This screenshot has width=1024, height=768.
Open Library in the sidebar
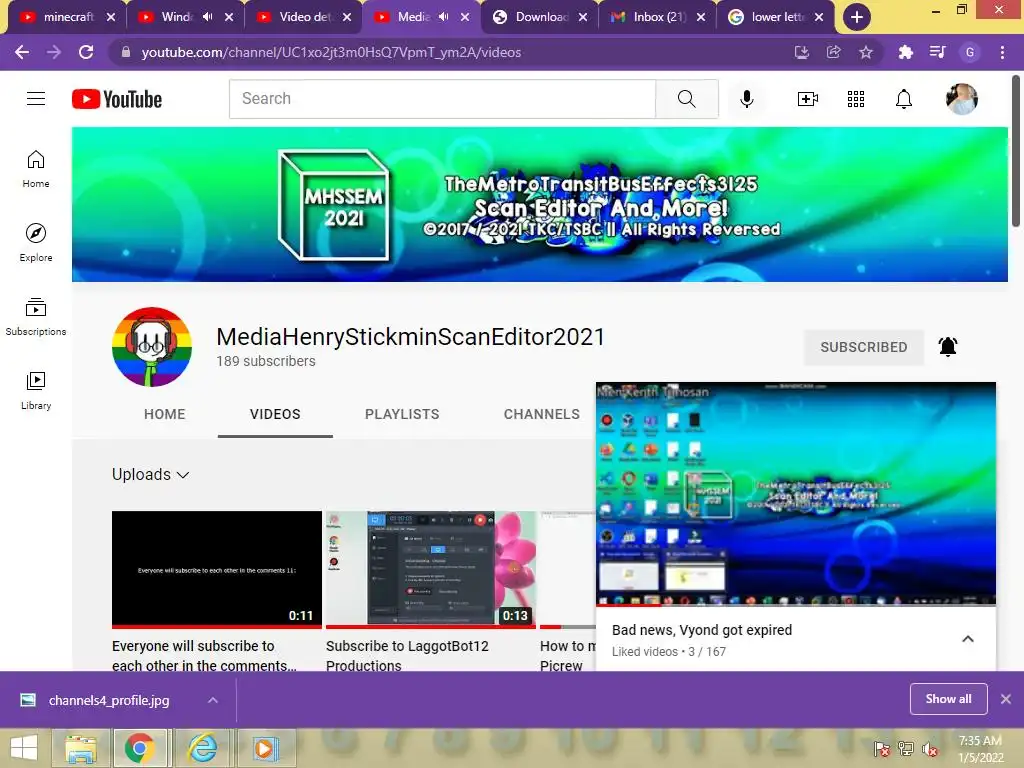(x=36, y=390)
